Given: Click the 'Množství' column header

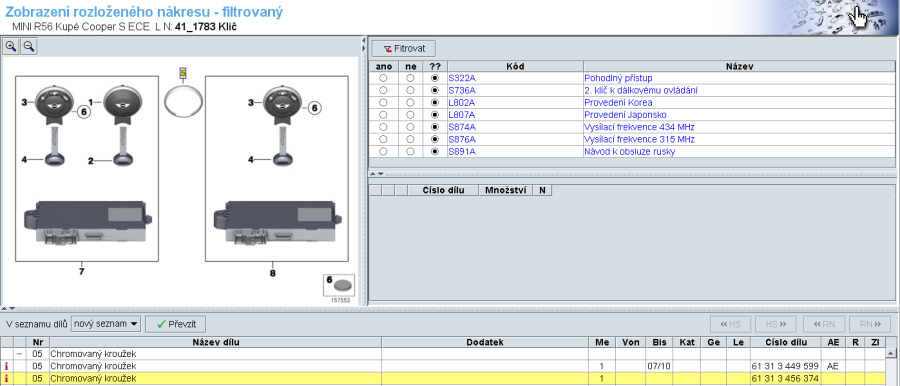Looking at the screenshot, I should click(506, 190).
